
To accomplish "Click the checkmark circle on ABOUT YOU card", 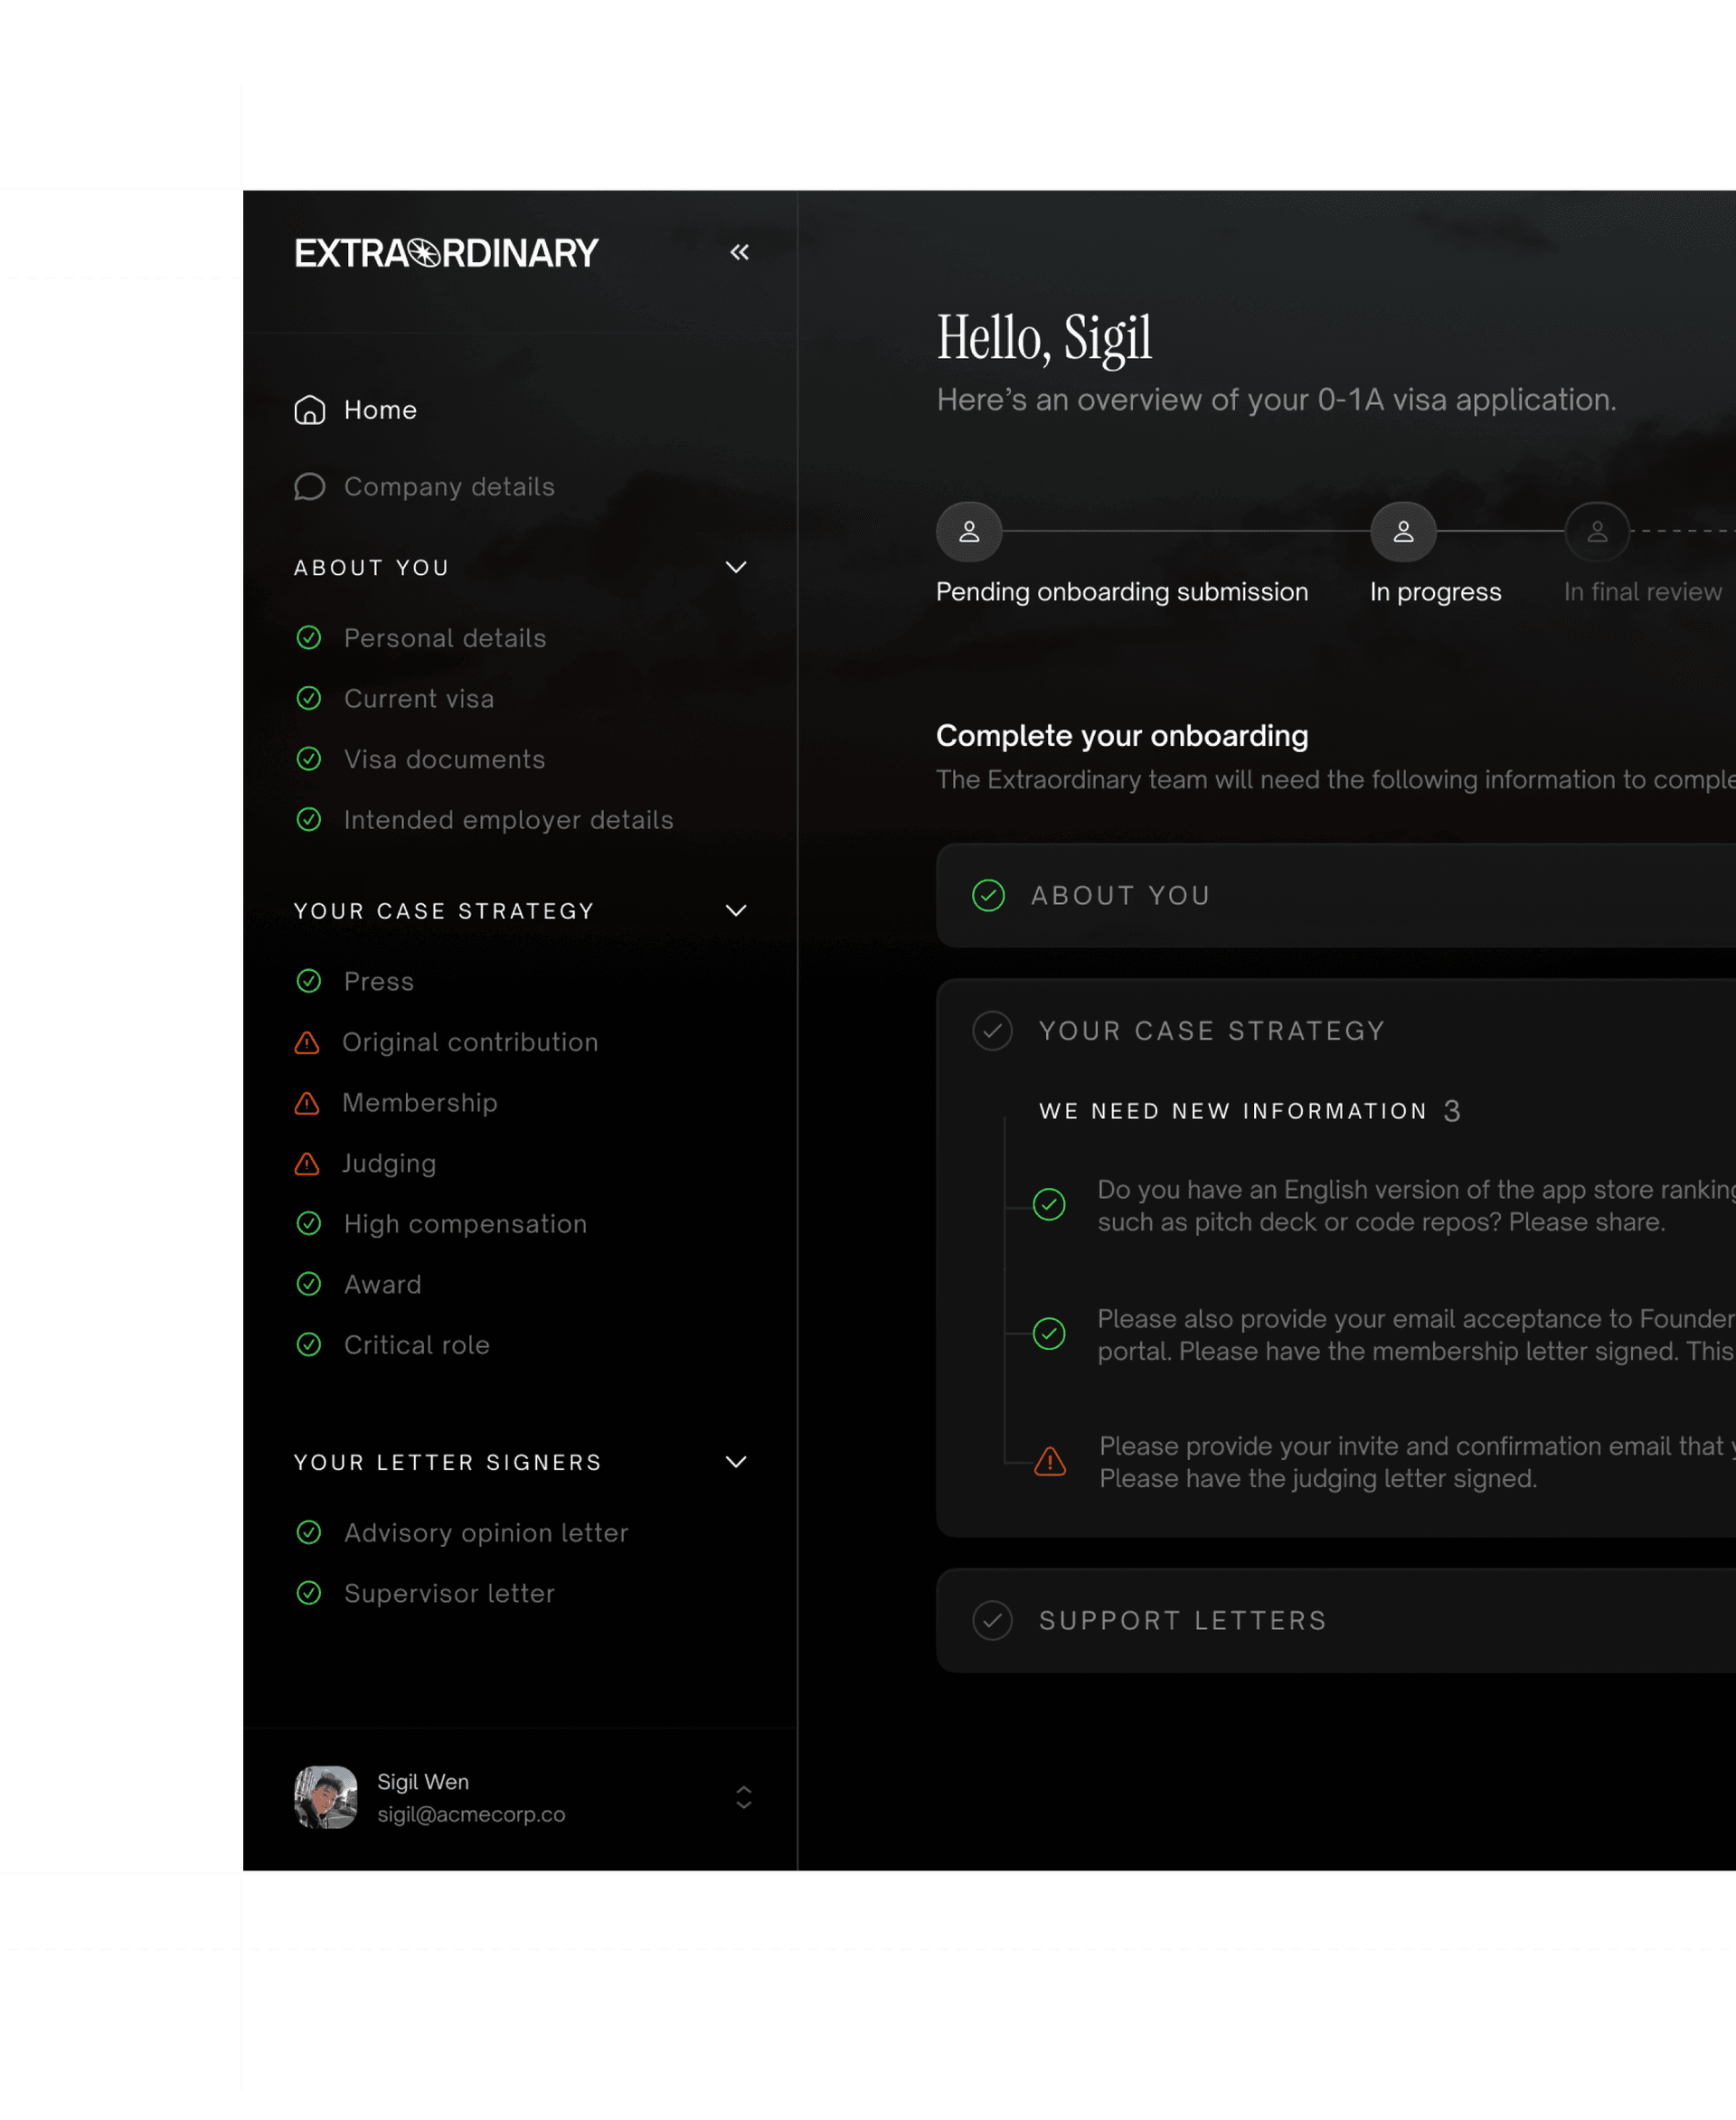I will pos(989,896).
